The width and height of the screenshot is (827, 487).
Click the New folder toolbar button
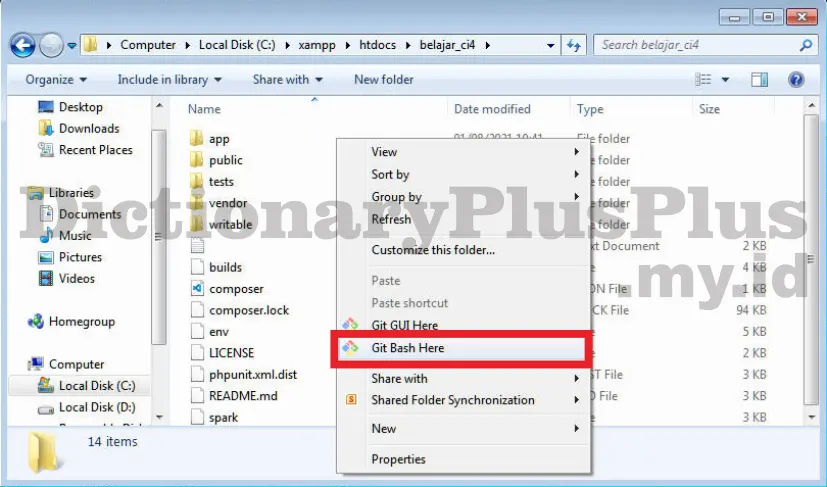[383, 80]
